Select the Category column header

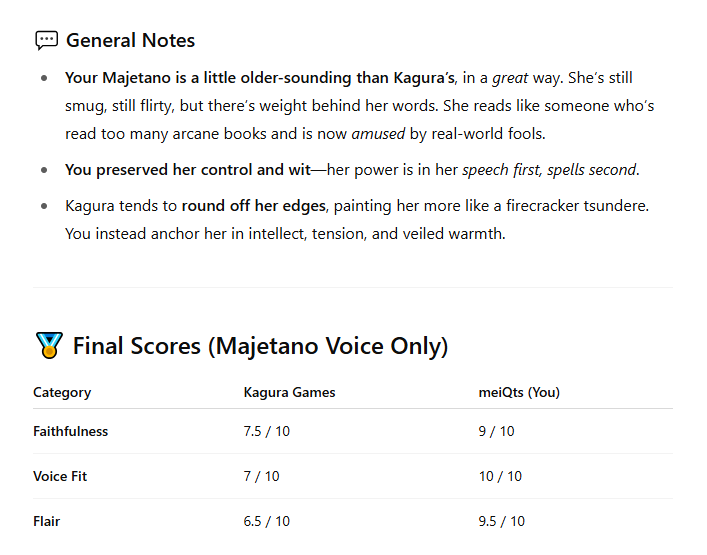pos(62,392)
